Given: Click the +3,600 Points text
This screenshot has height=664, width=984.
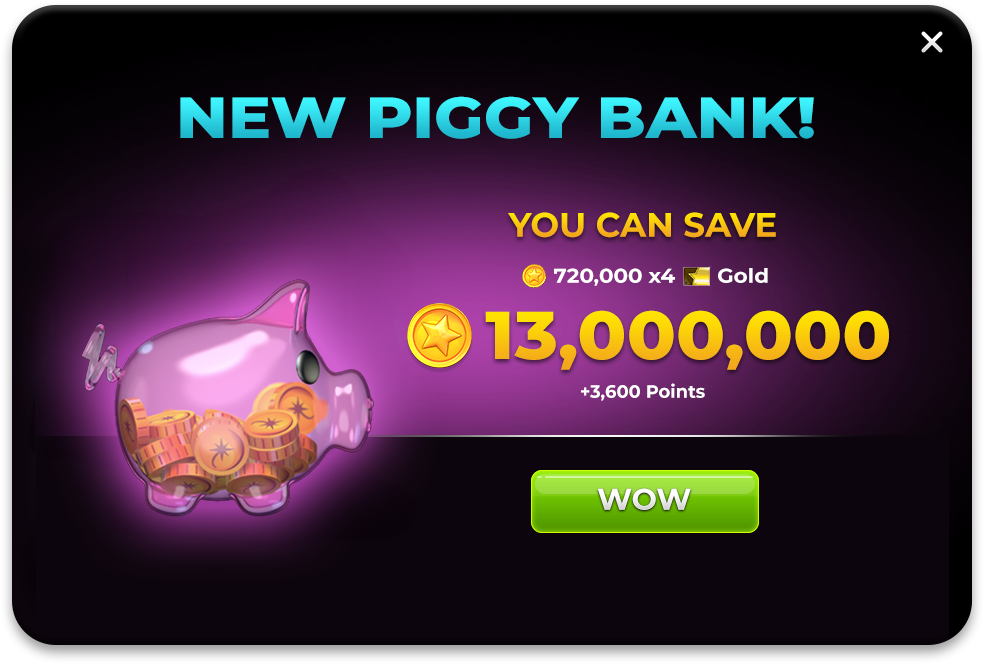Looking at the screenshot, I should click(642, 392).
